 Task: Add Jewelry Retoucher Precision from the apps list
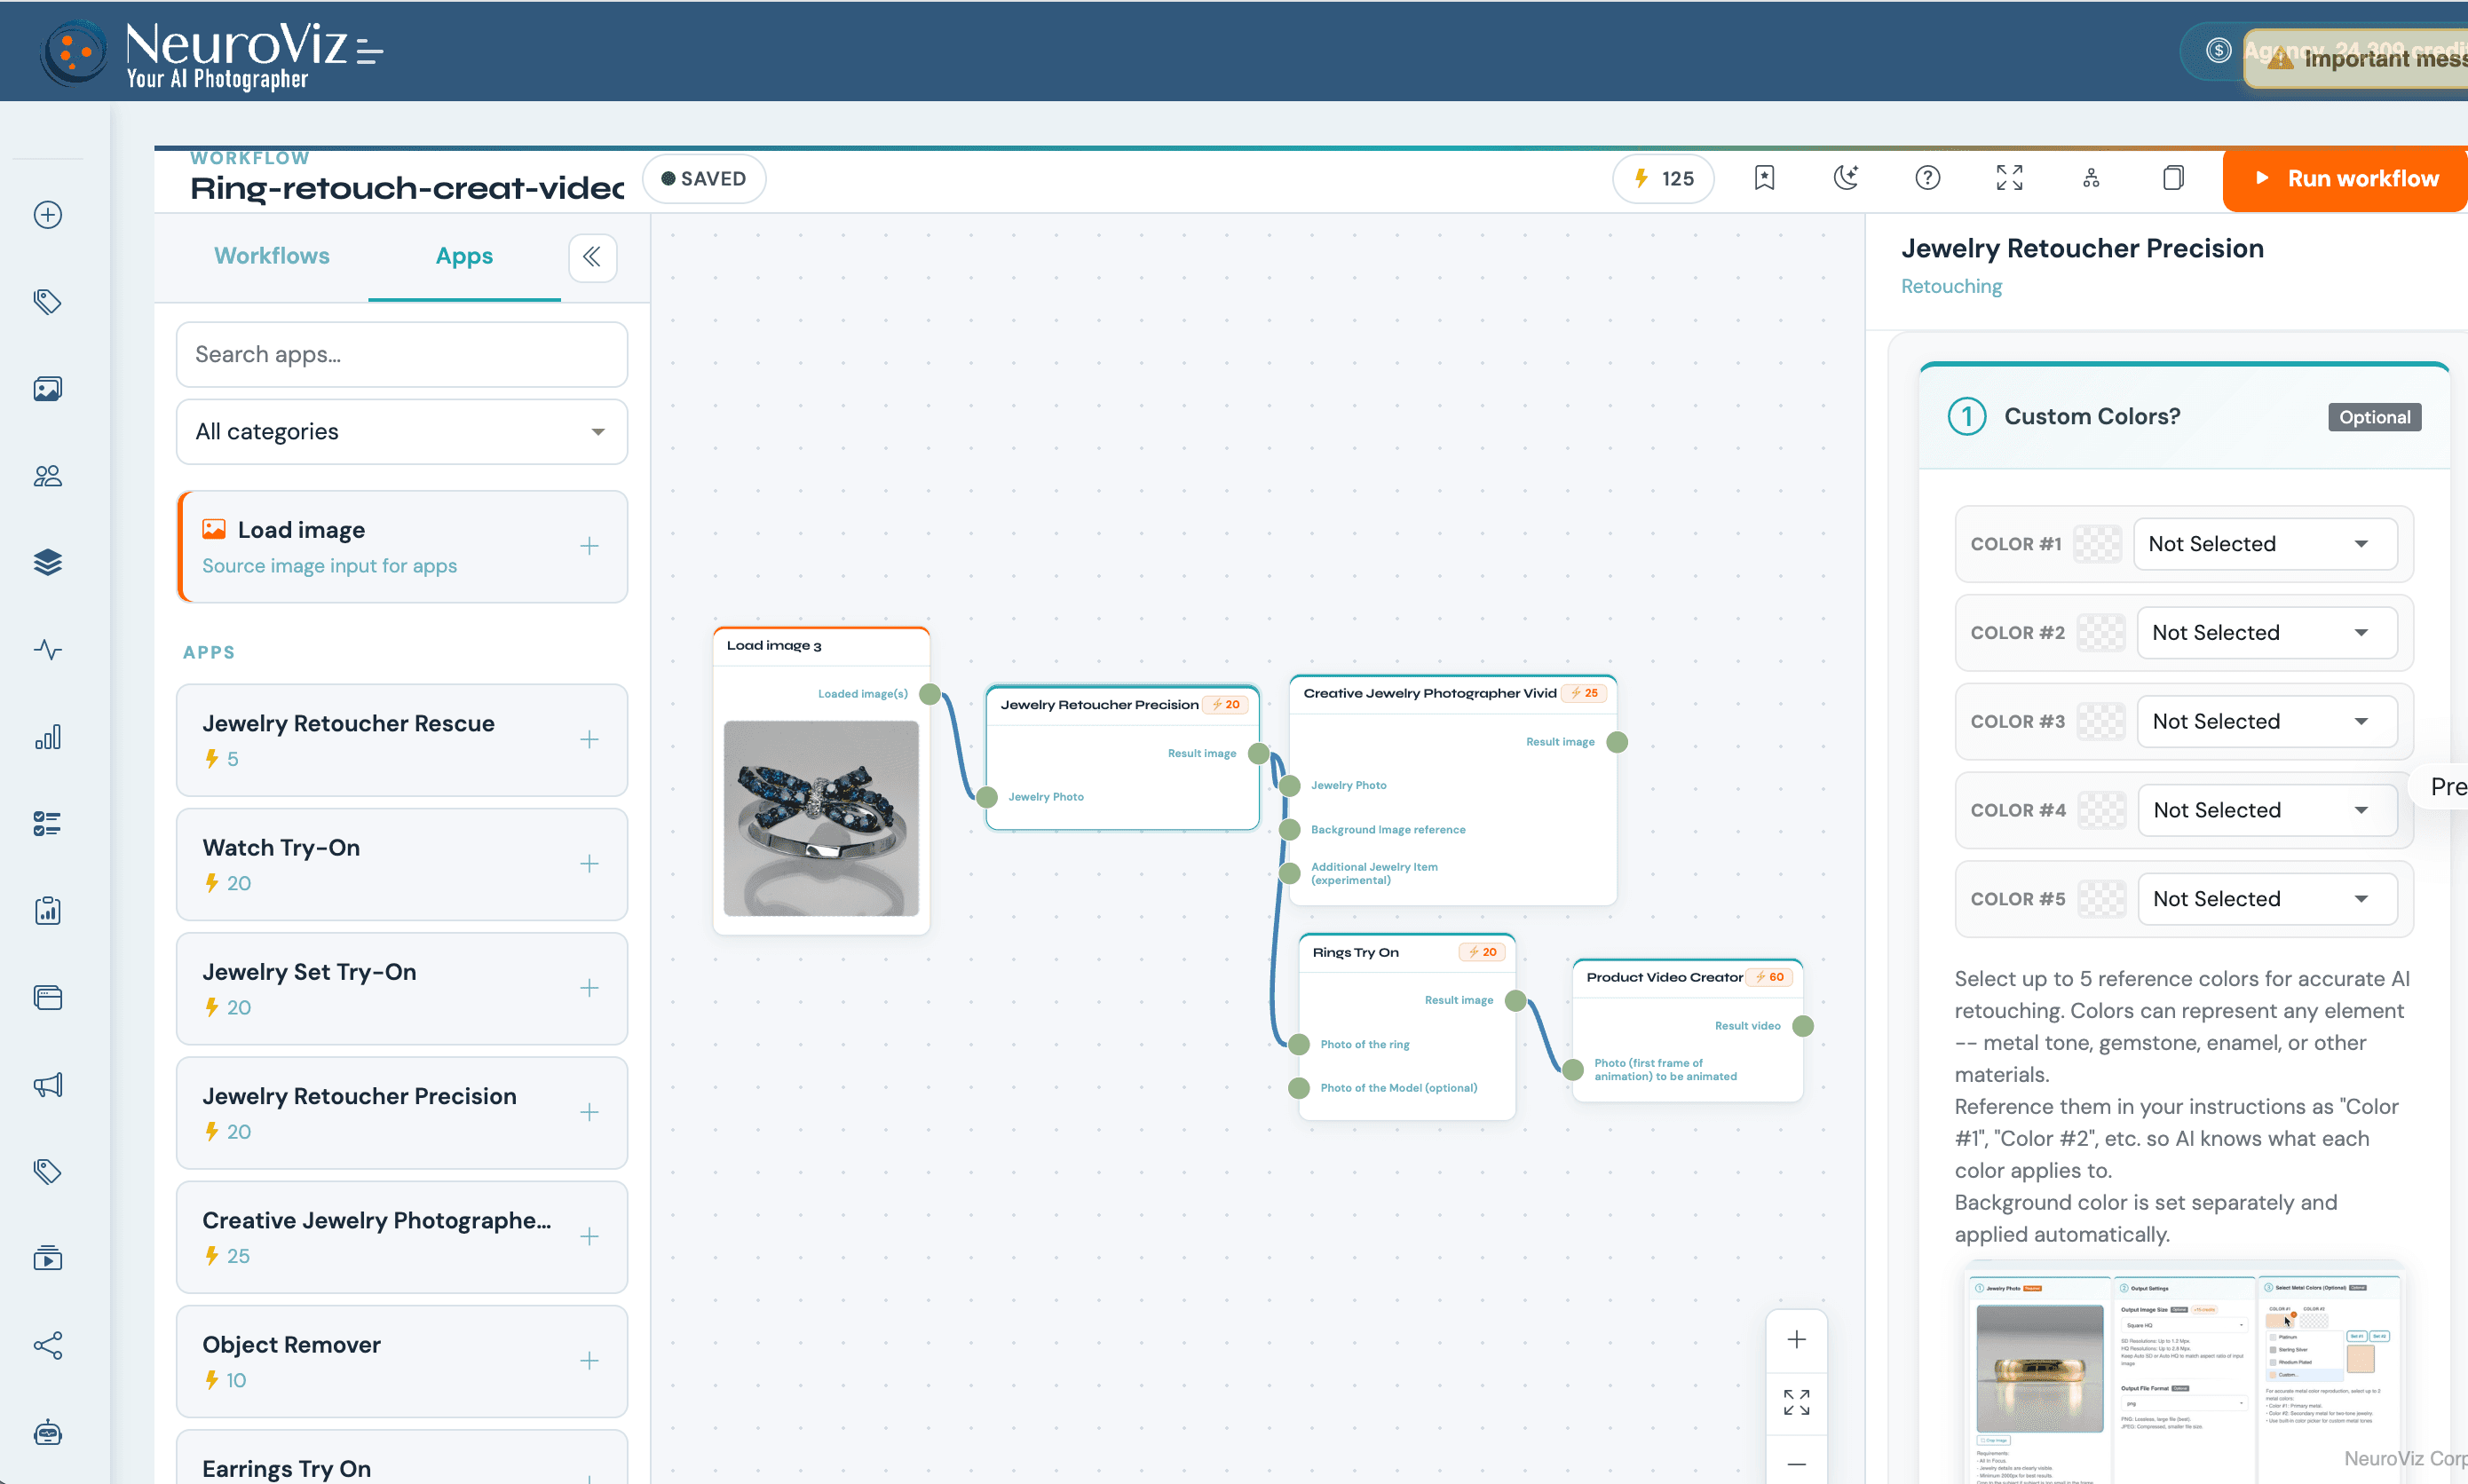point(590,1113)
